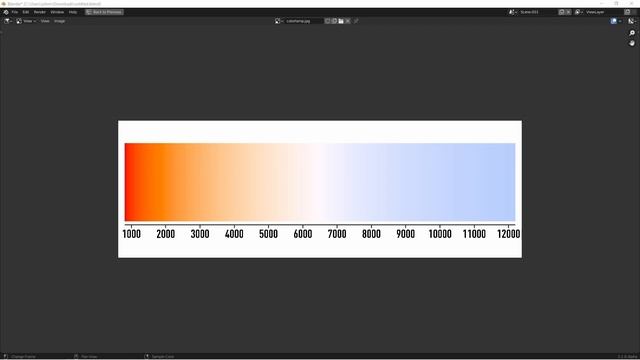Click the image name field colortemp.jpg
Image resolution: width=640 pixels, height=360 pixels.
coord(304,21)
